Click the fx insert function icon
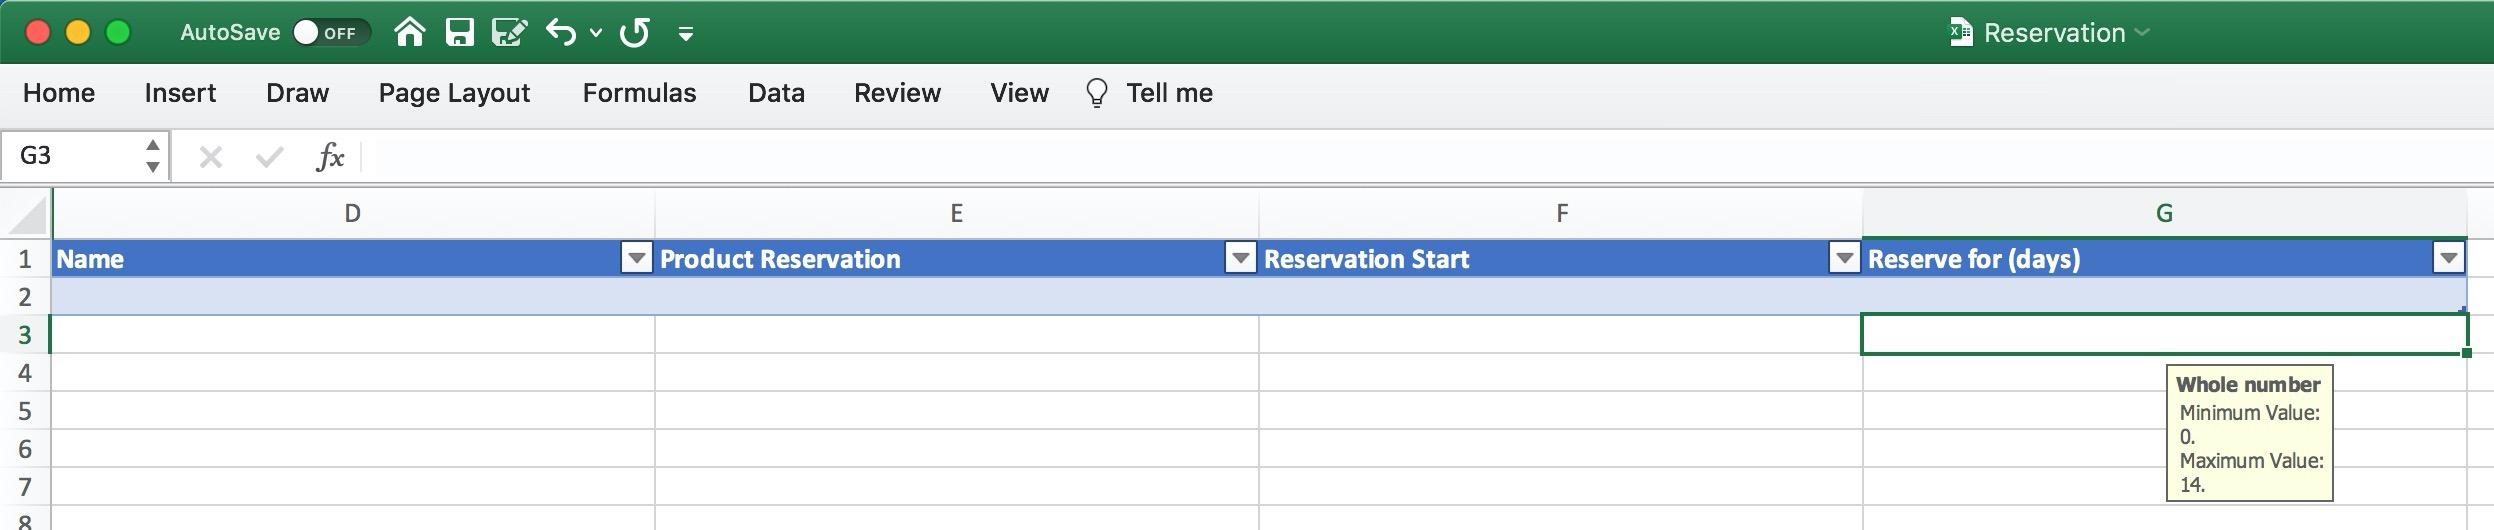The image size is (2494, 530). [330, 157]
